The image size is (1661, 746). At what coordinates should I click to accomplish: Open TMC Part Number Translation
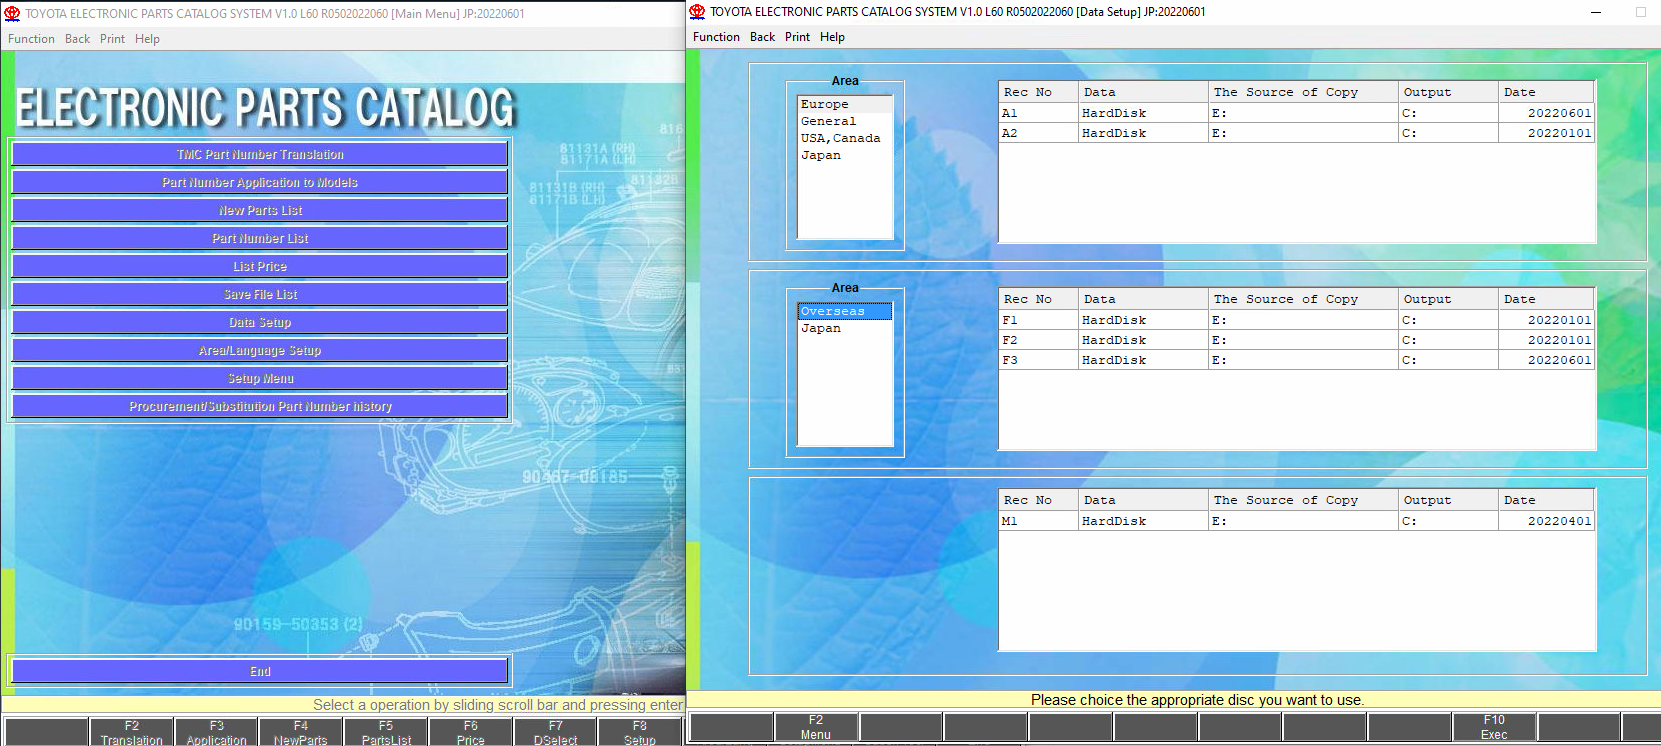pyautogui.click(x=260, y=154)
